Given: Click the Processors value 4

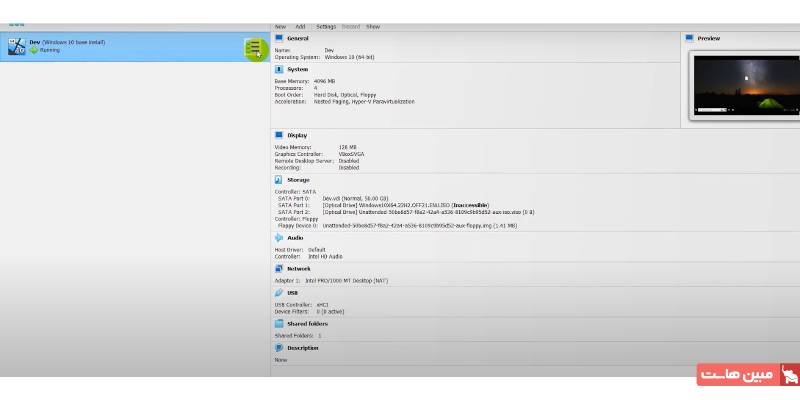Looking at the screenshot, I should click(x=315, y=88).
